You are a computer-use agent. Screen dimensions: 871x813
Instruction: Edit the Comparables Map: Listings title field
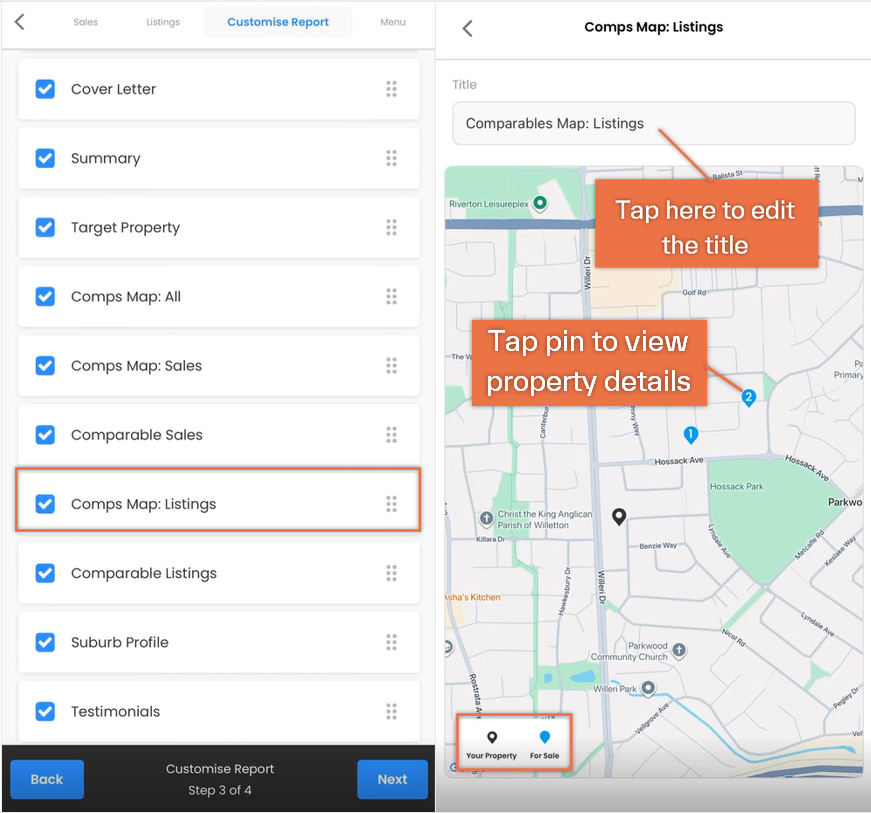[653, 123]
